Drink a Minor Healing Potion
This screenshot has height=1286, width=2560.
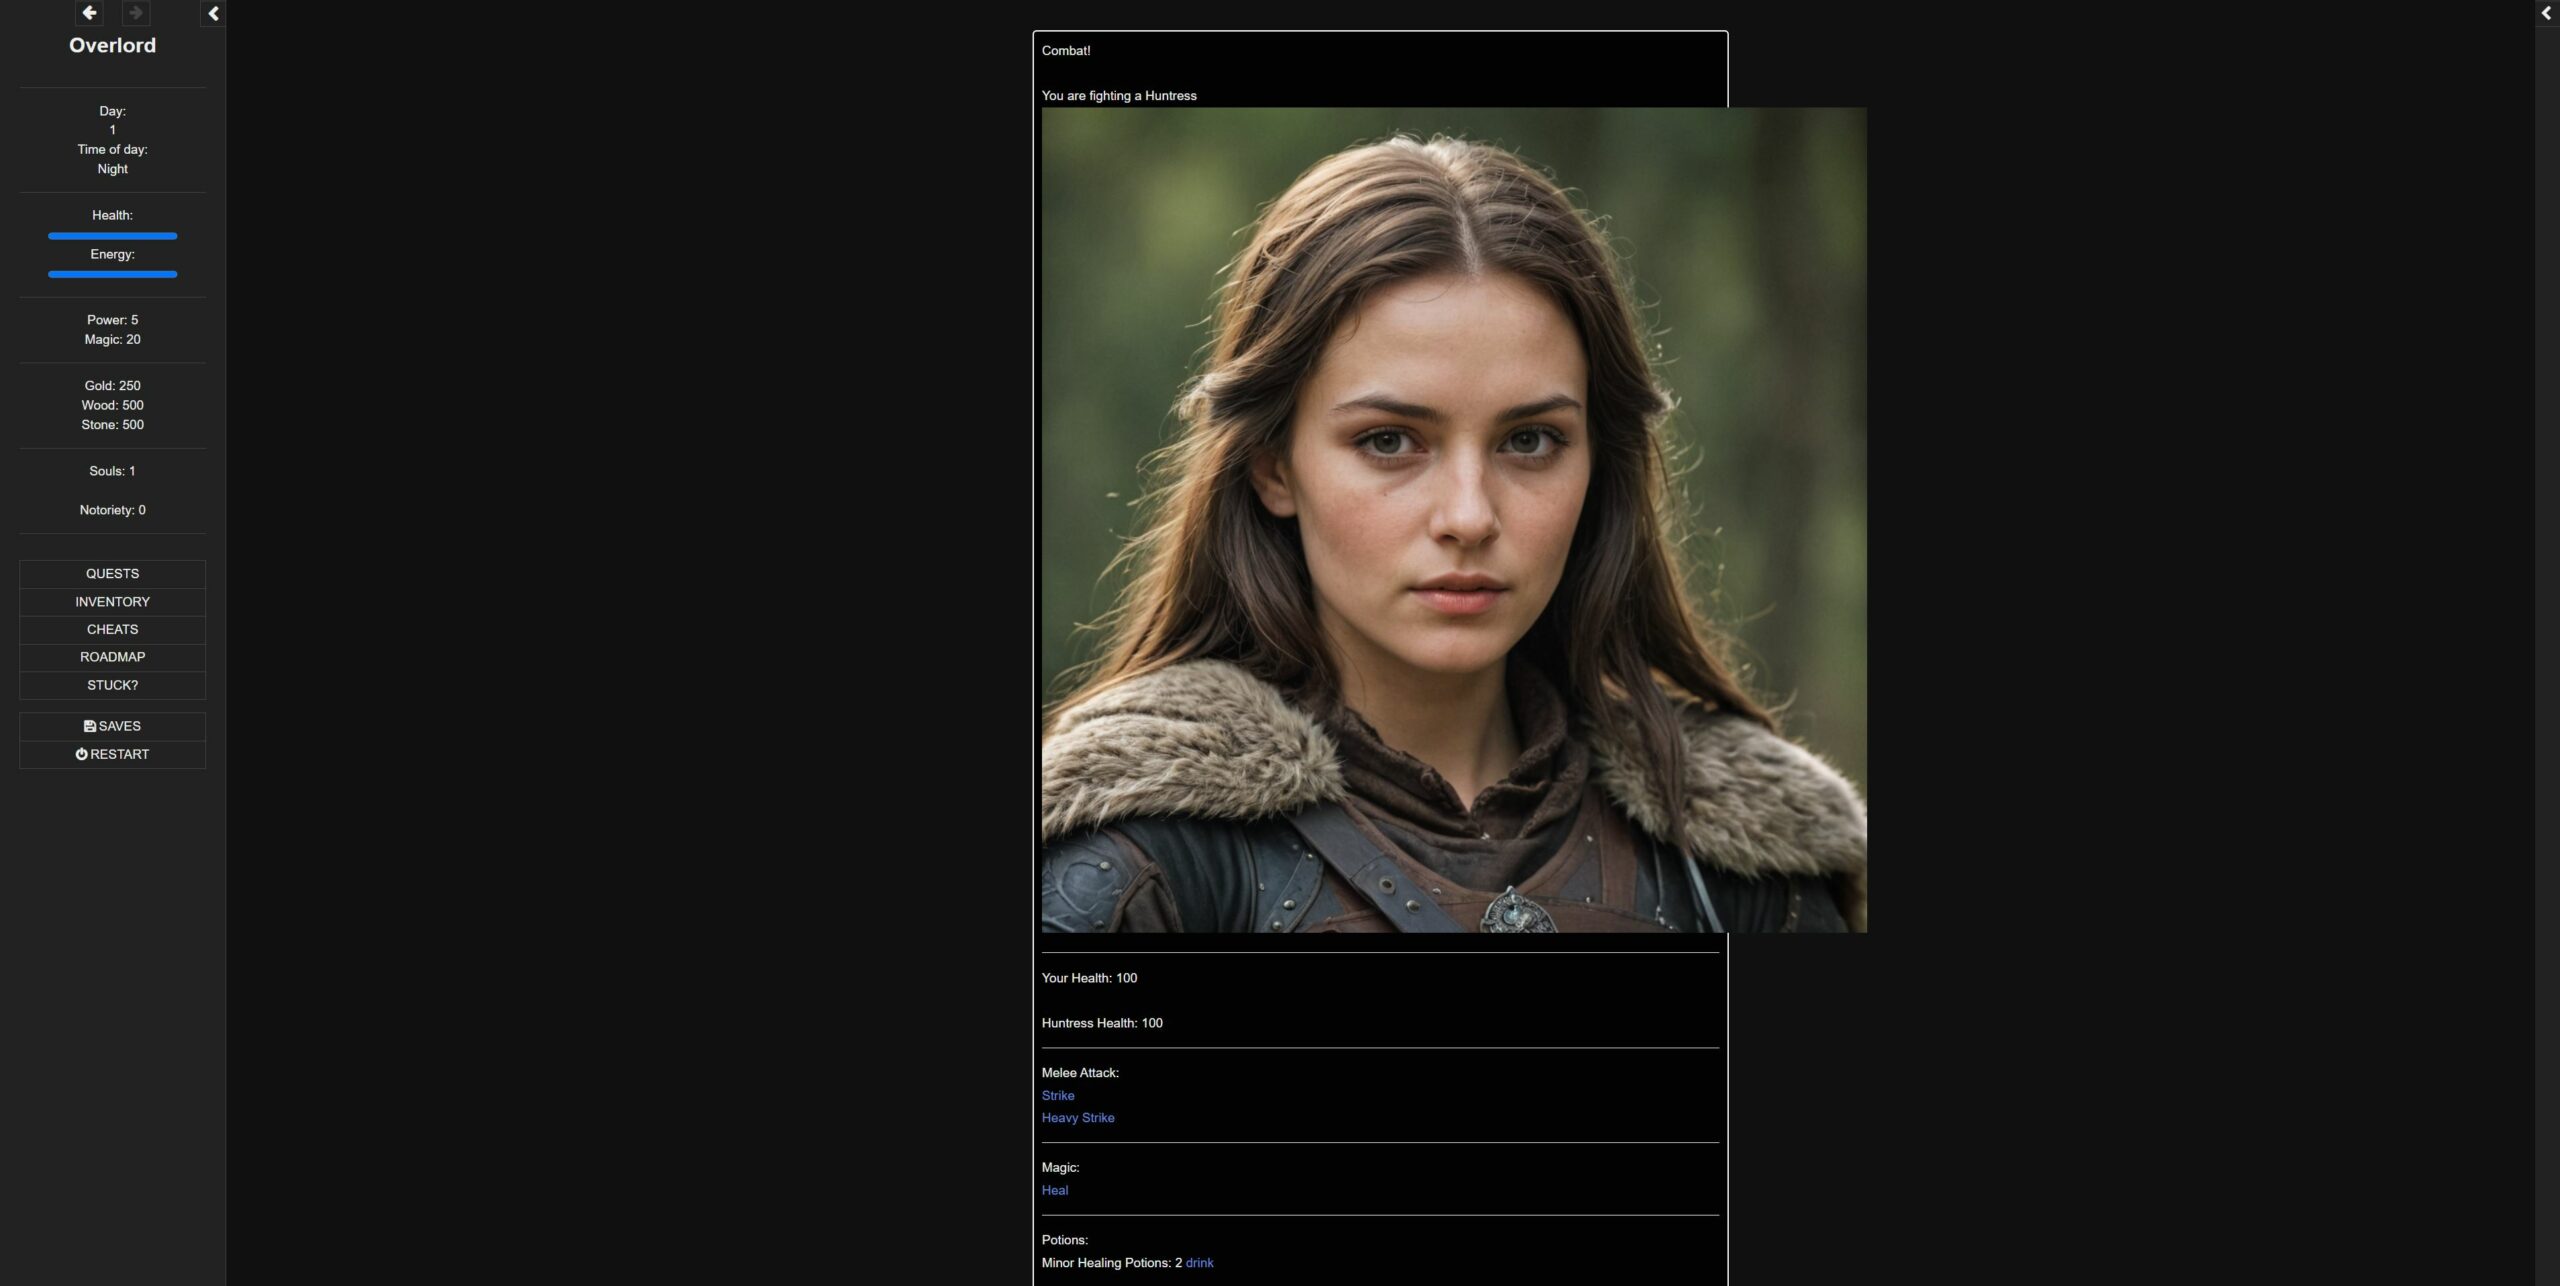tap(1199, 1263)
